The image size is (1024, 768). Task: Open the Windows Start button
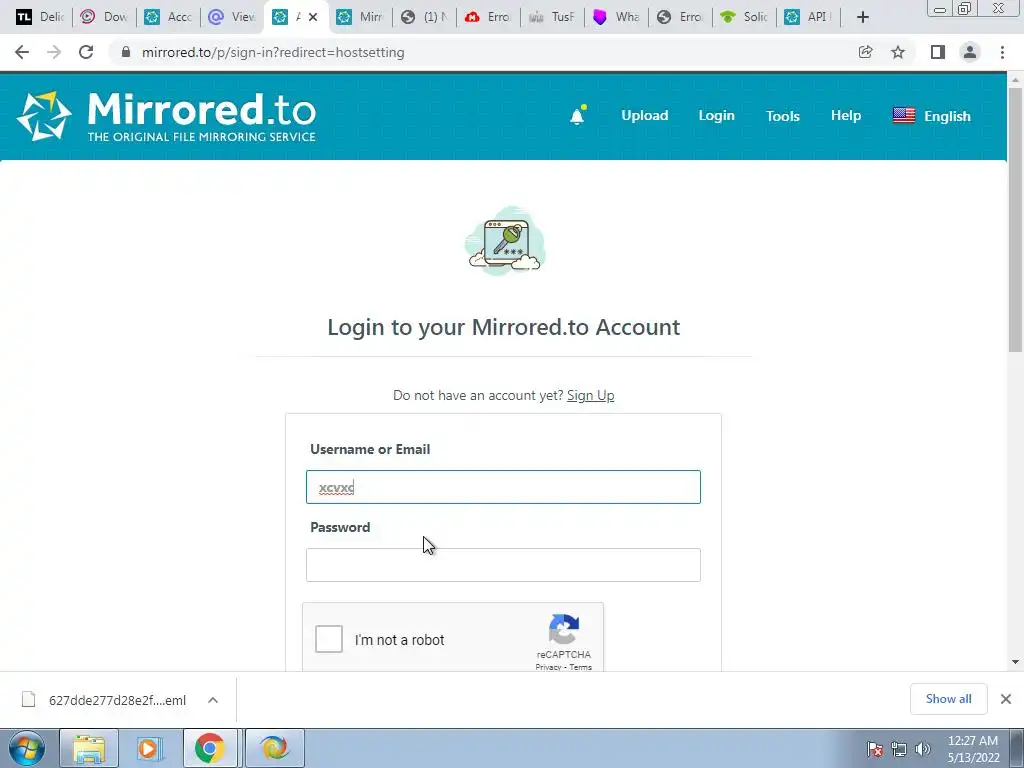coord(27,748)
